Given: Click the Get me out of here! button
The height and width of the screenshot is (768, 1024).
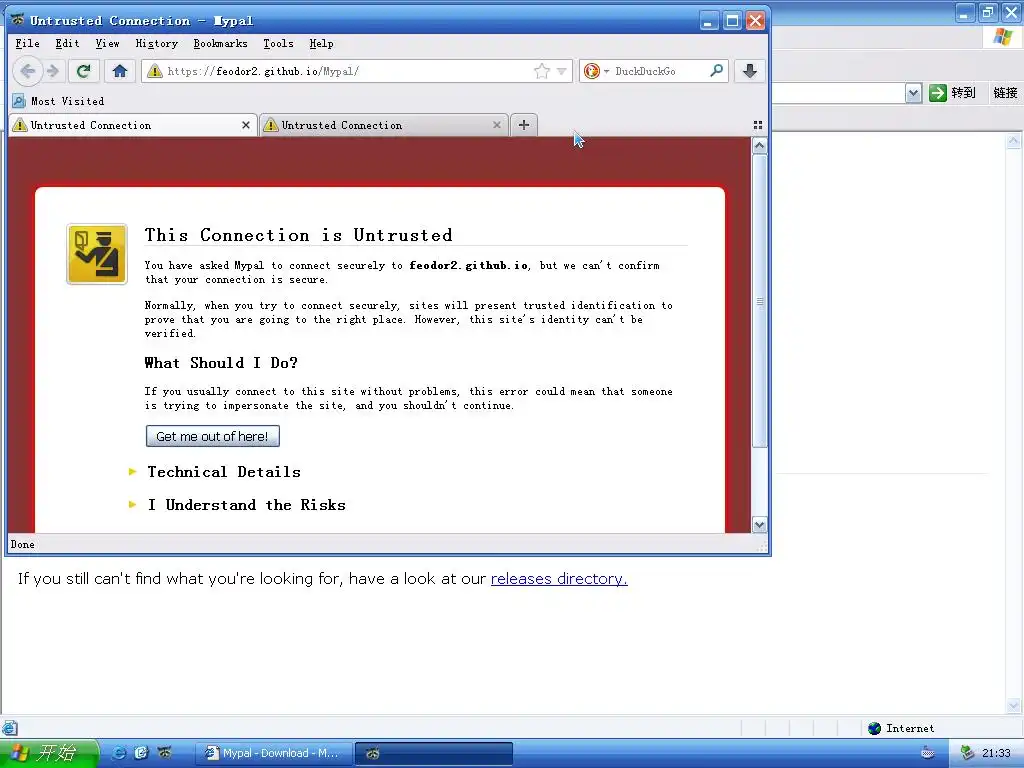Looking at the screenshot, I should [x=213, y=436].
